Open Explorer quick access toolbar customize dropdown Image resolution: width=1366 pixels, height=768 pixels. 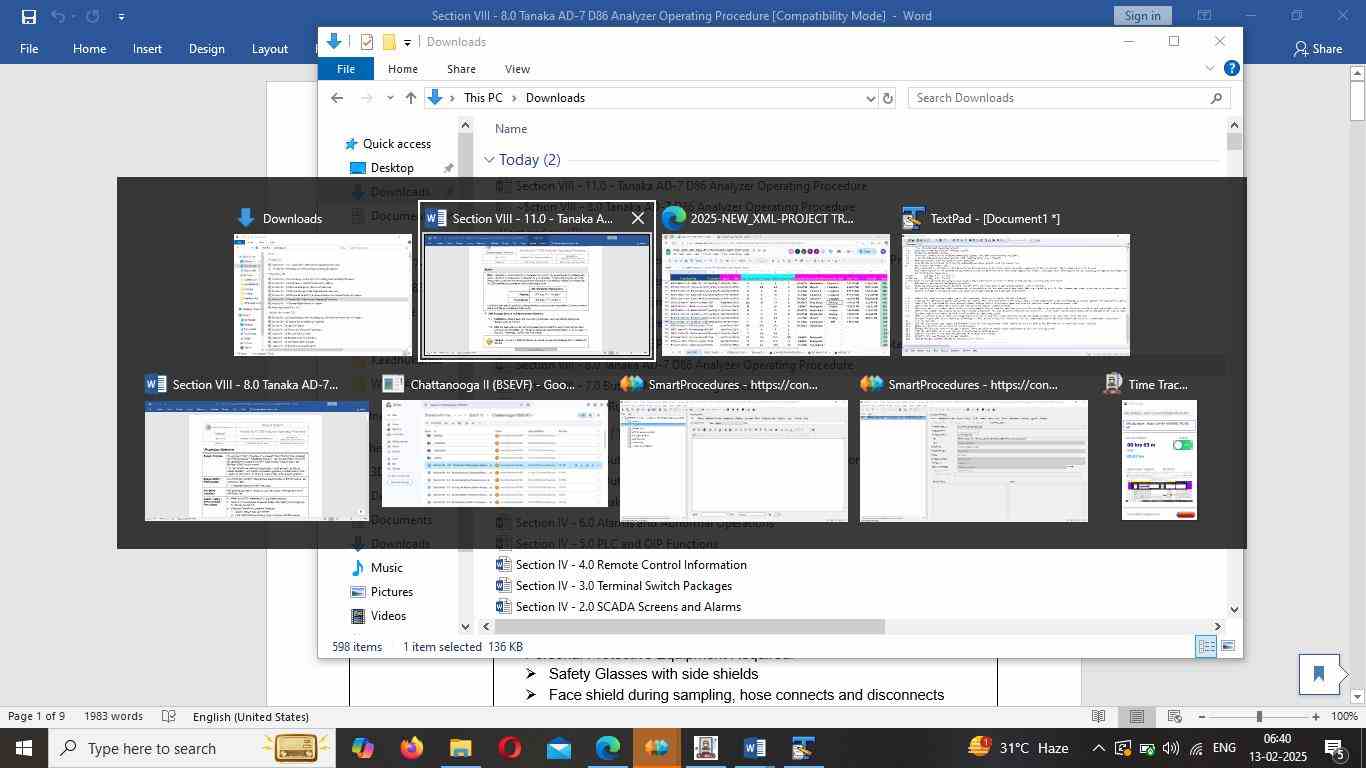(x=407, y=43)
